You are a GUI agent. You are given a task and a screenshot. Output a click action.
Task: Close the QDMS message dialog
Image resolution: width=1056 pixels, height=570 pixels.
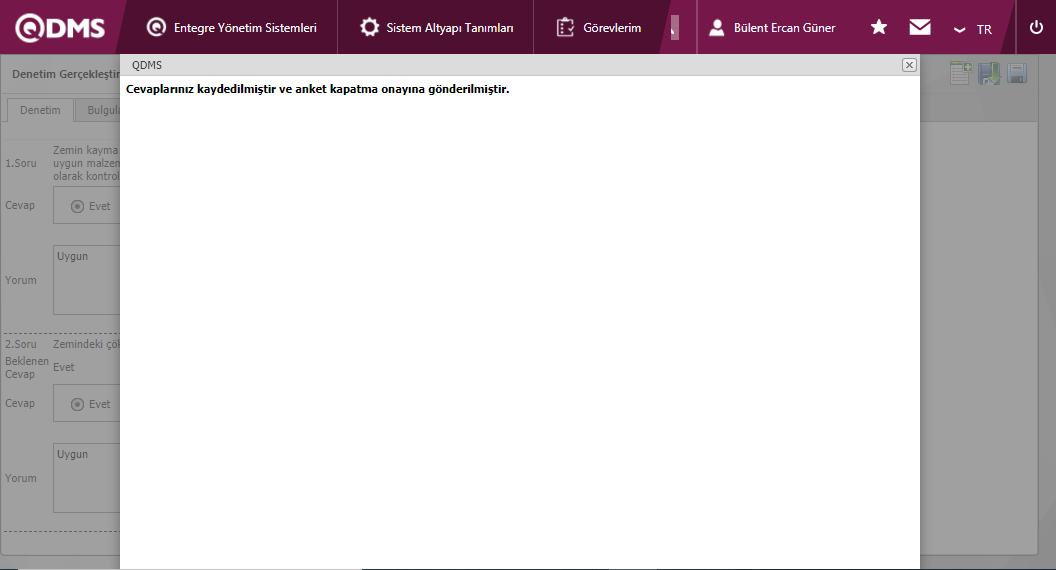click(909, 65)
